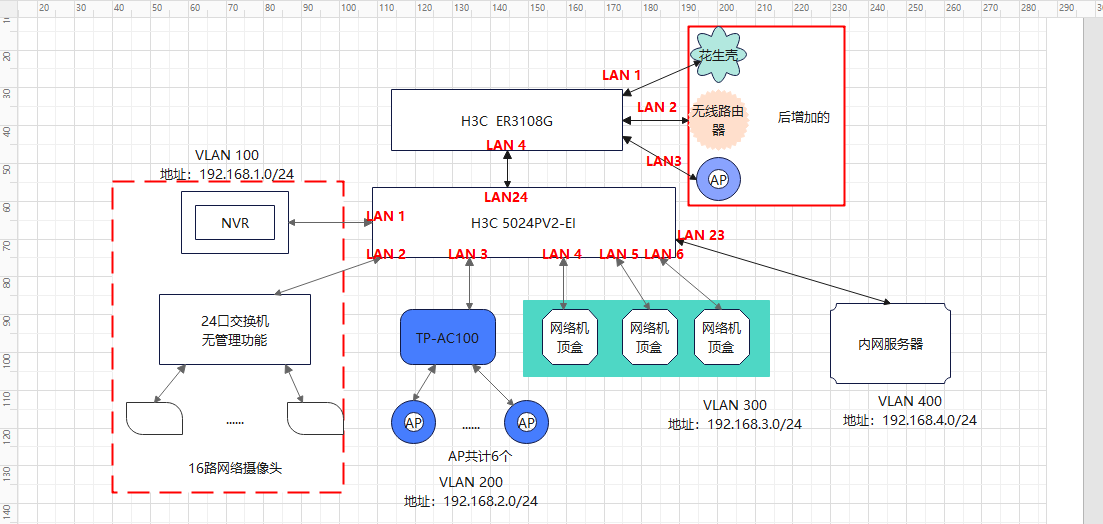Viewport: 1103px width, 524px height.
Task: Select the H3C ER3108G router box
Action: click(x=506, y=120)
